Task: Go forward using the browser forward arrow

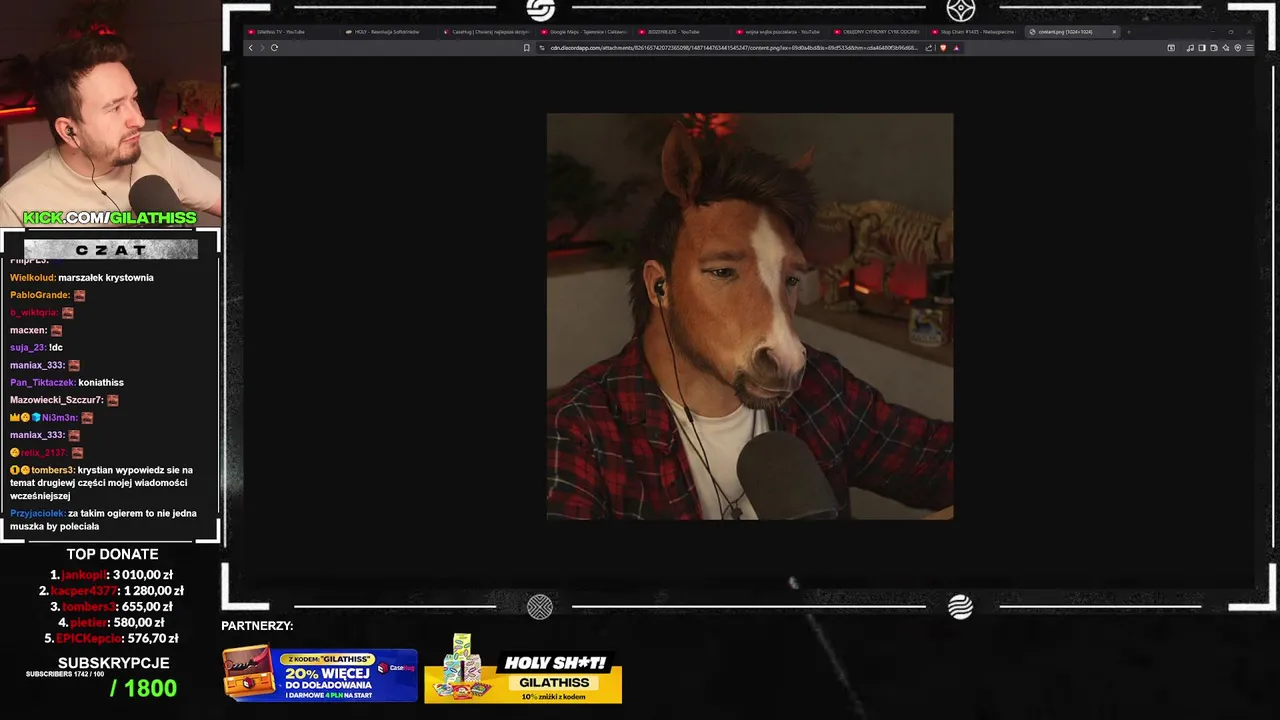Action: (262, 47)
